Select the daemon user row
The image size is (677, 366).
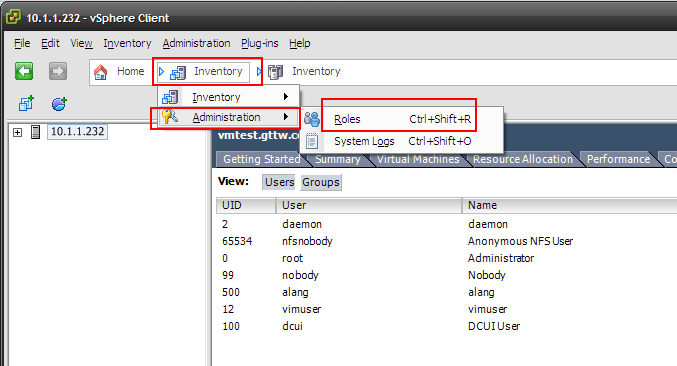tap(446, 224)
